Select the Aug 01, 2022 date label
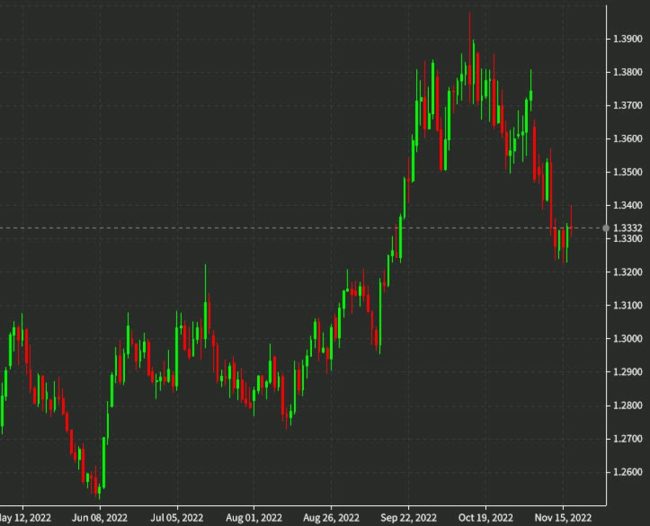This screenshot has width=650, height=526. [254, 518]
